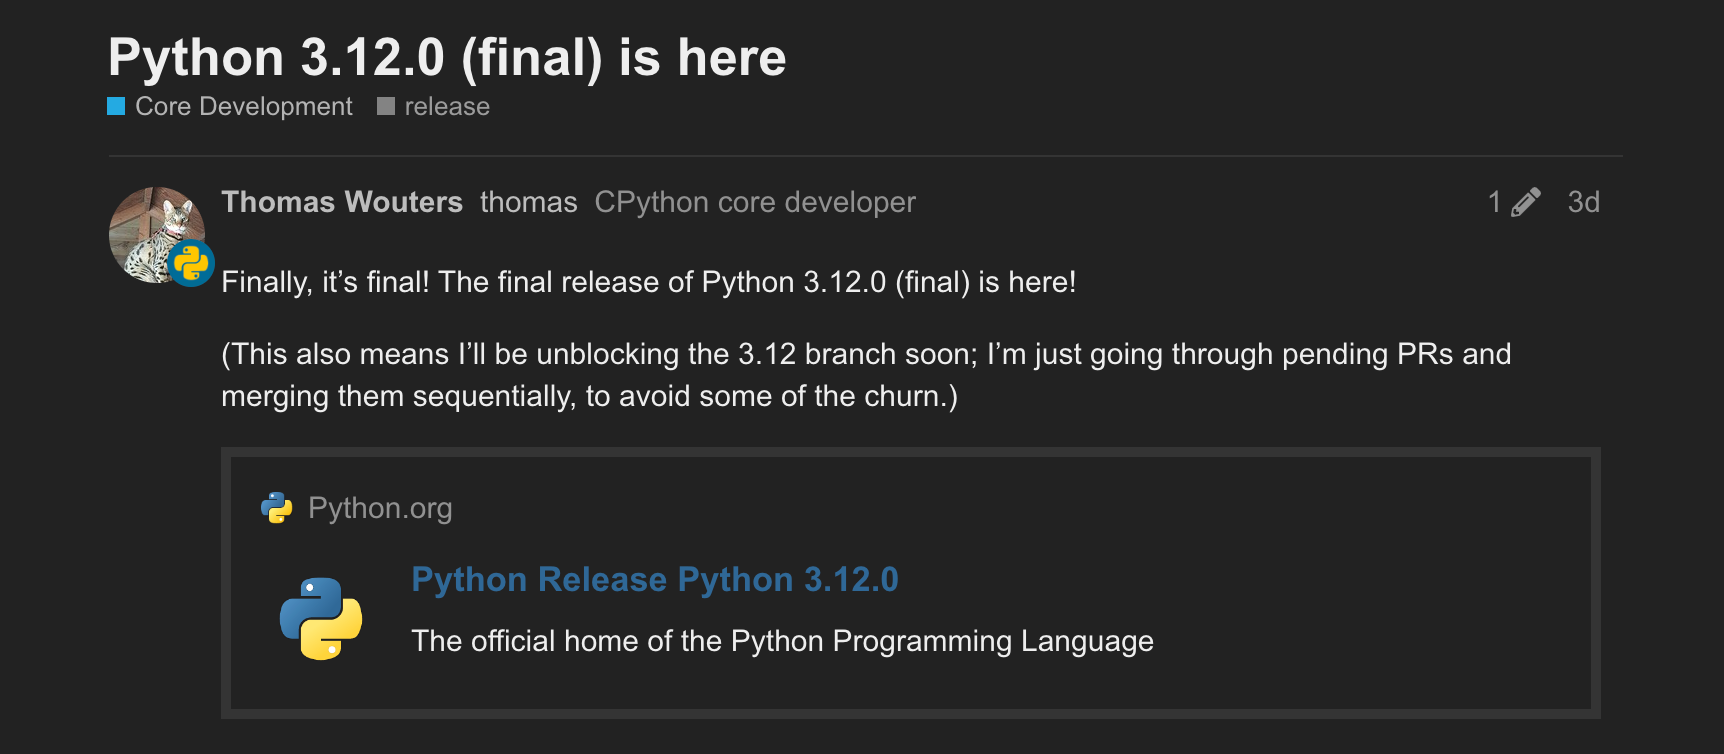The height and width of the screenshot is (754, 1724).
Task: Click the small Python.org favicon
Action: (276, 508)
